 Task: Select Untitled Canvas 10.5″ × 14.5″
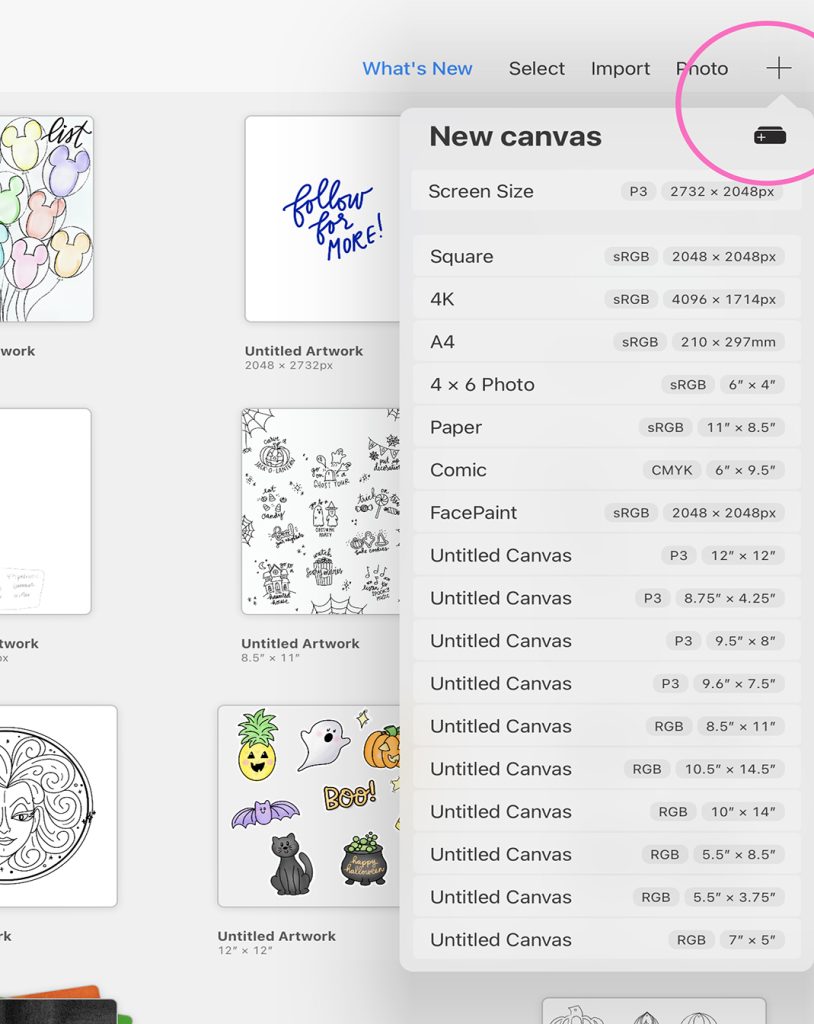point(606,769)
